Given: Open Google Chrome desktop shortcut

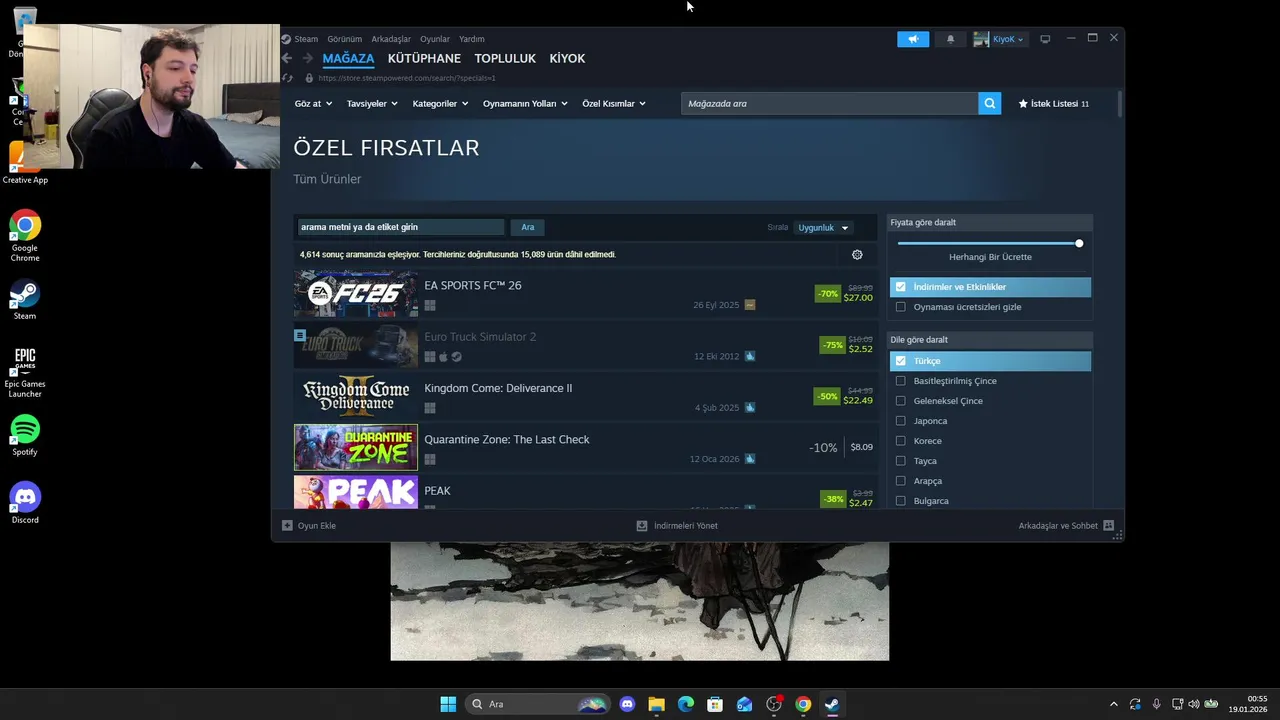Looking at the screenshot, I should (25, 236).
